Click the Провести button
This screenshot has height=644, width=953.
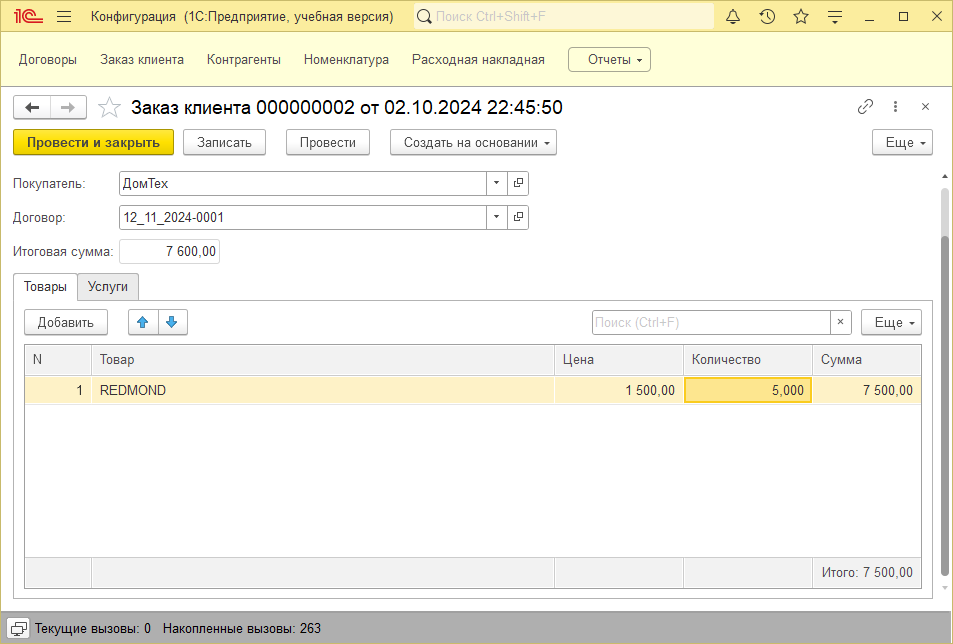click(328, 142)
